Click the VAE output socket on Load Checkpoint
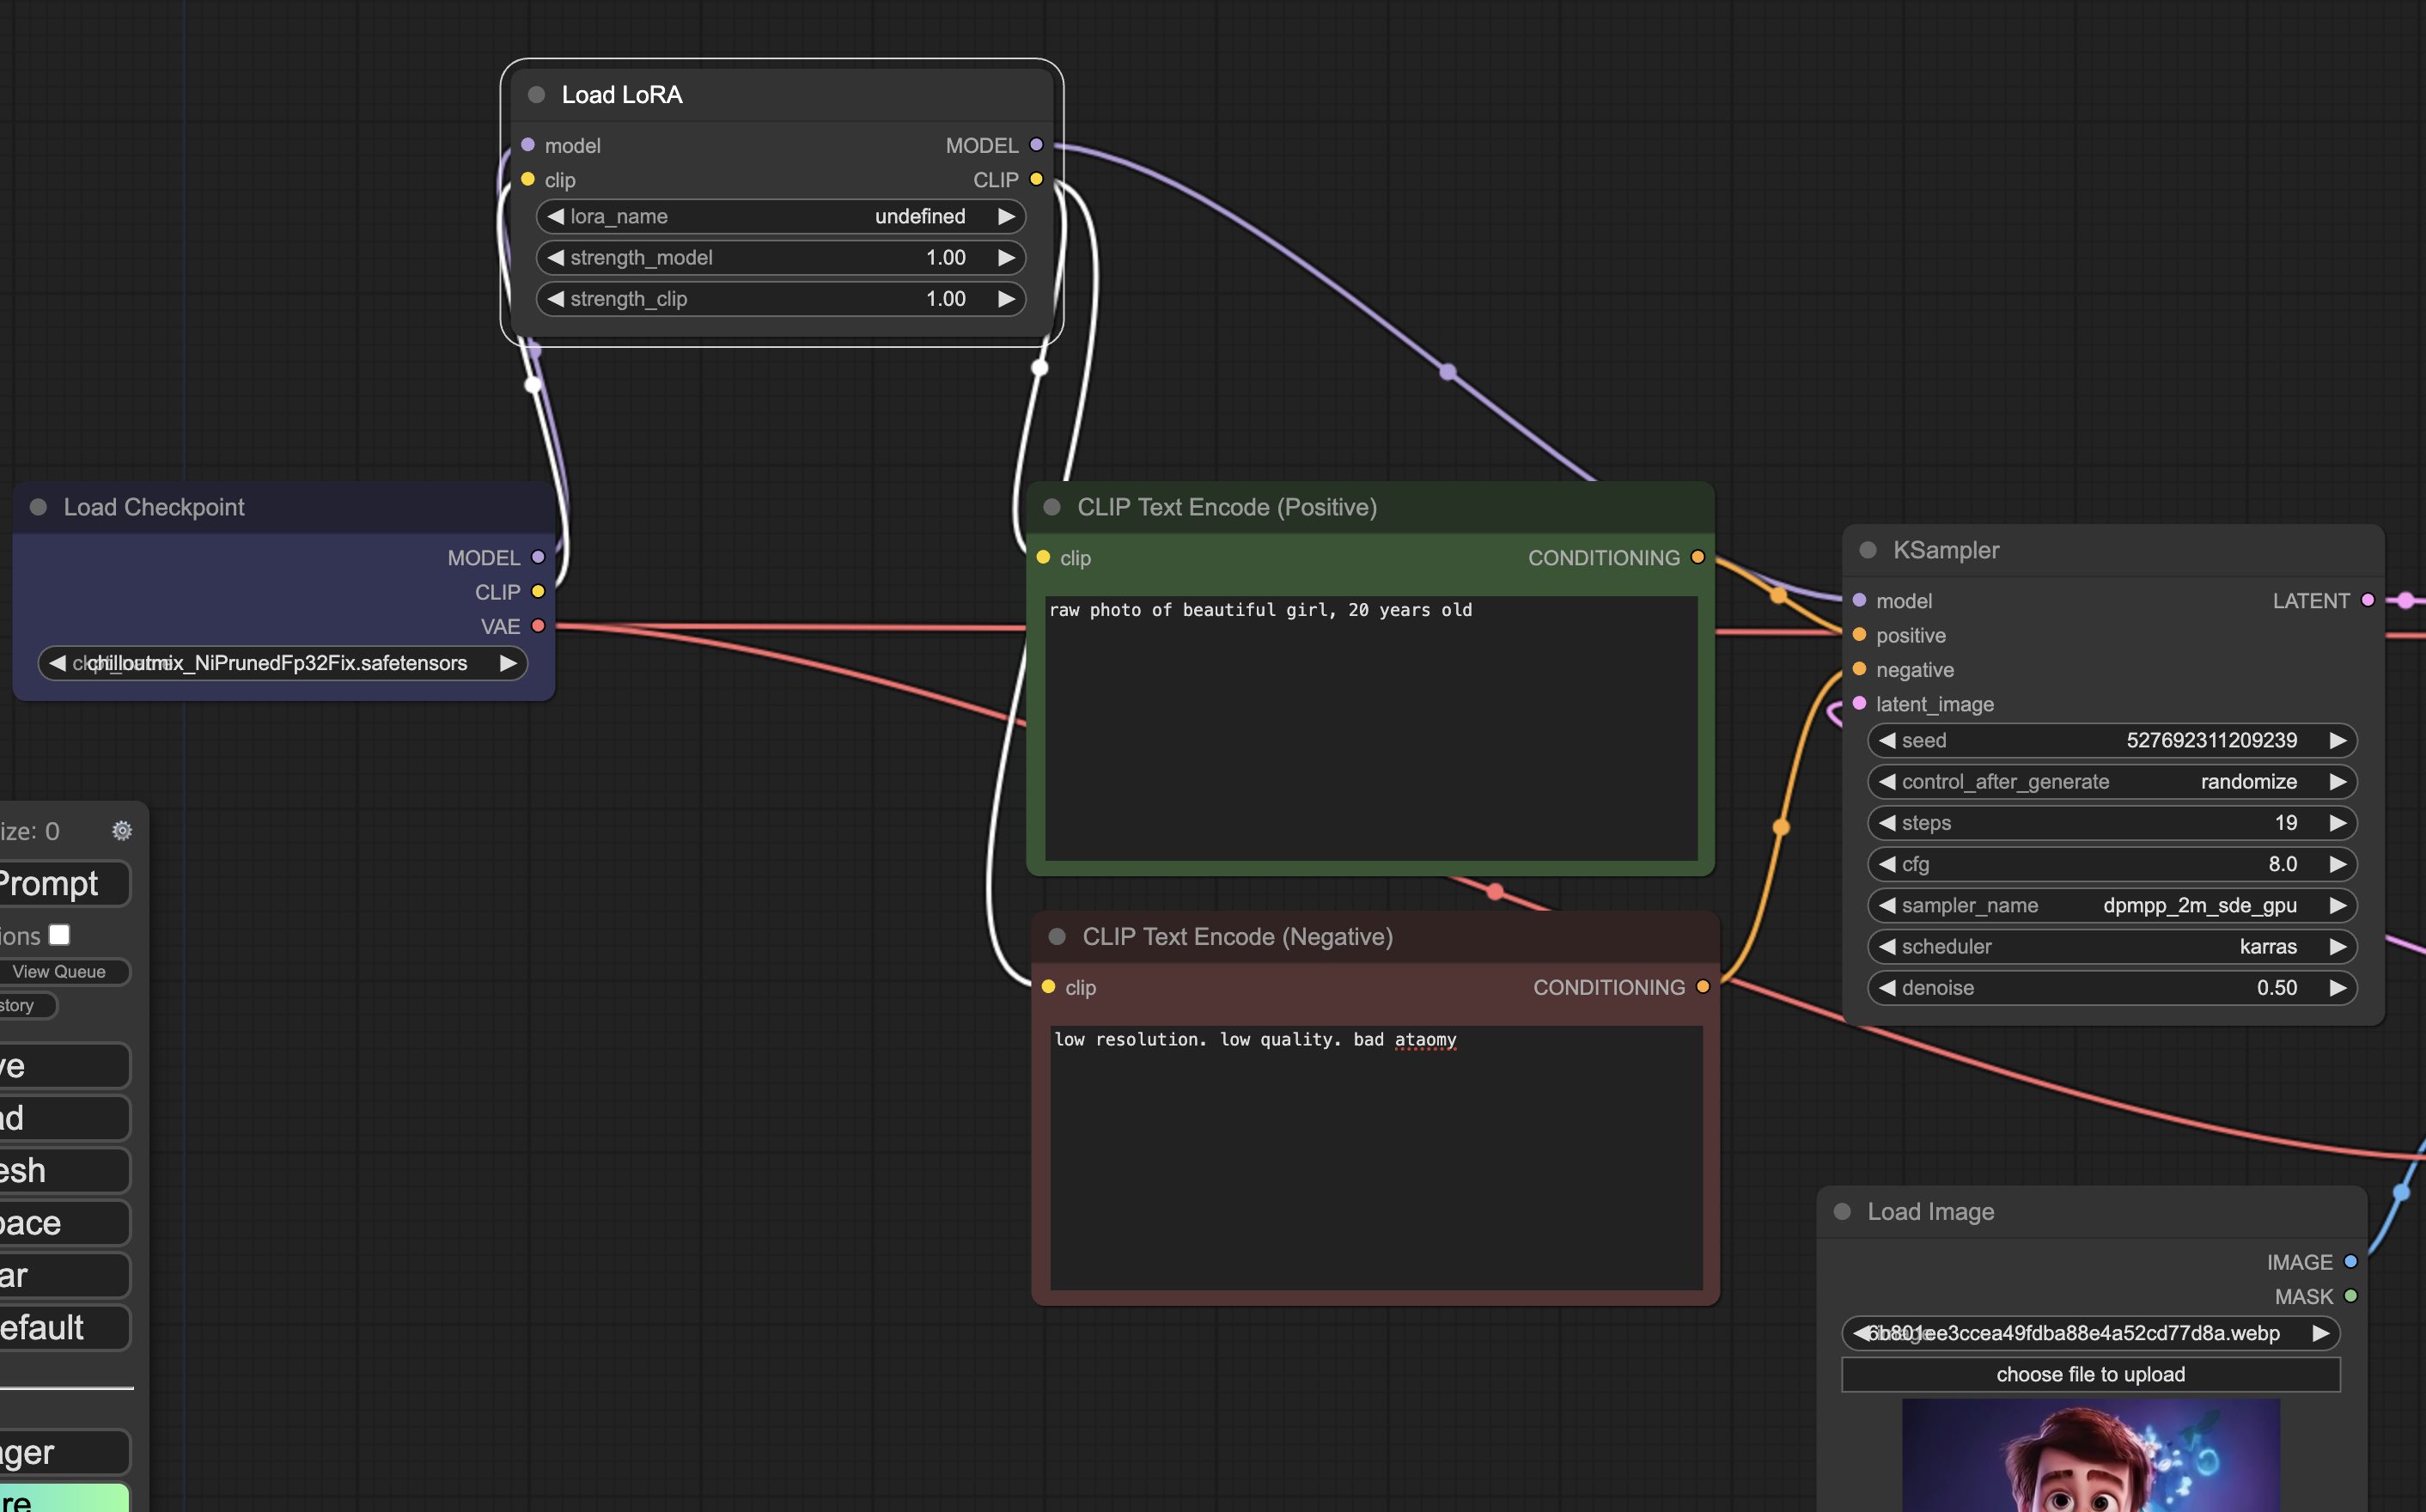The height and width of the screenshot is (1512, 2426). click(538, 626)
